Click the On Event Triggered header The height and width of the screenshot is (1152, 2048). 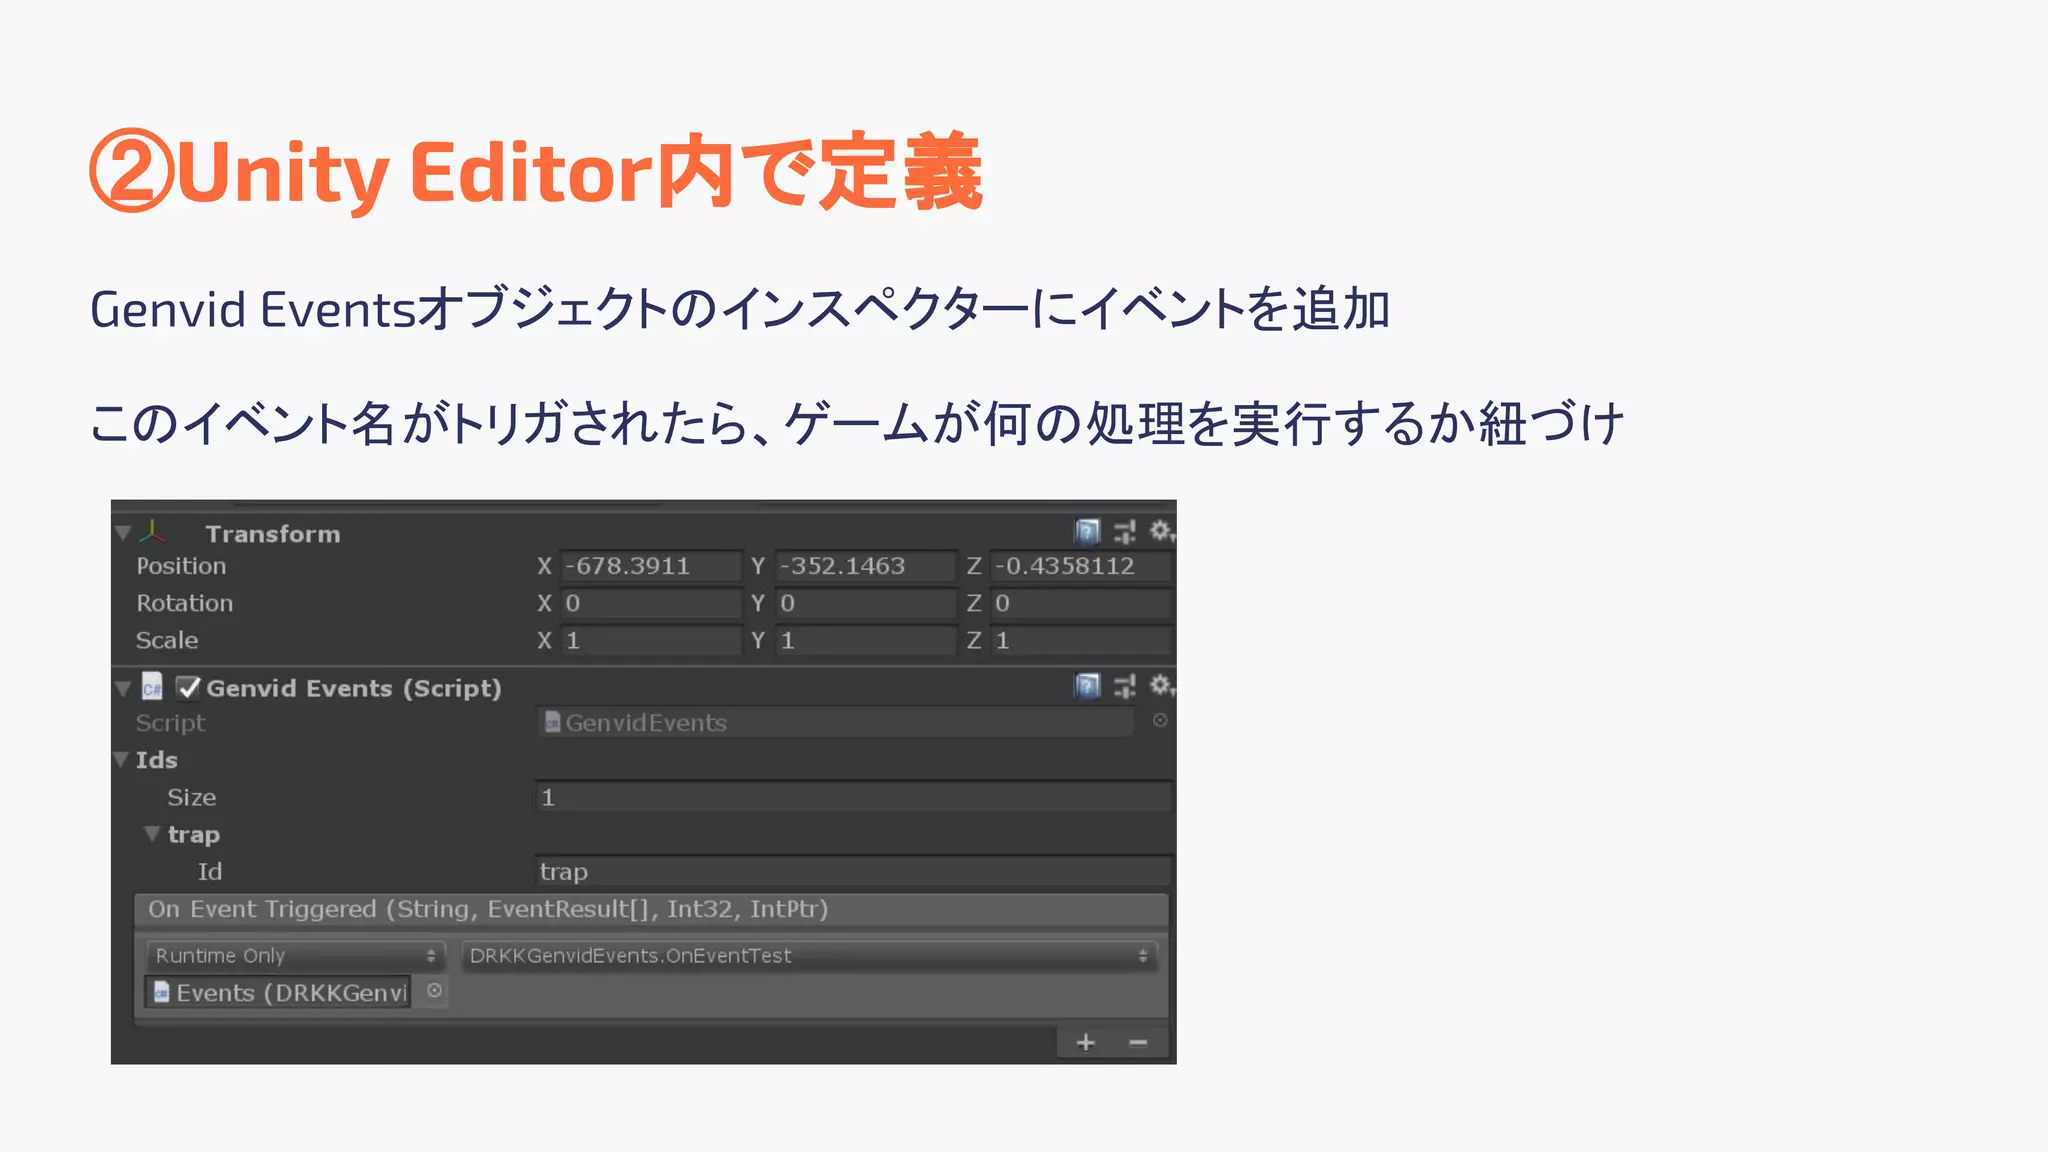coord(651,909)
